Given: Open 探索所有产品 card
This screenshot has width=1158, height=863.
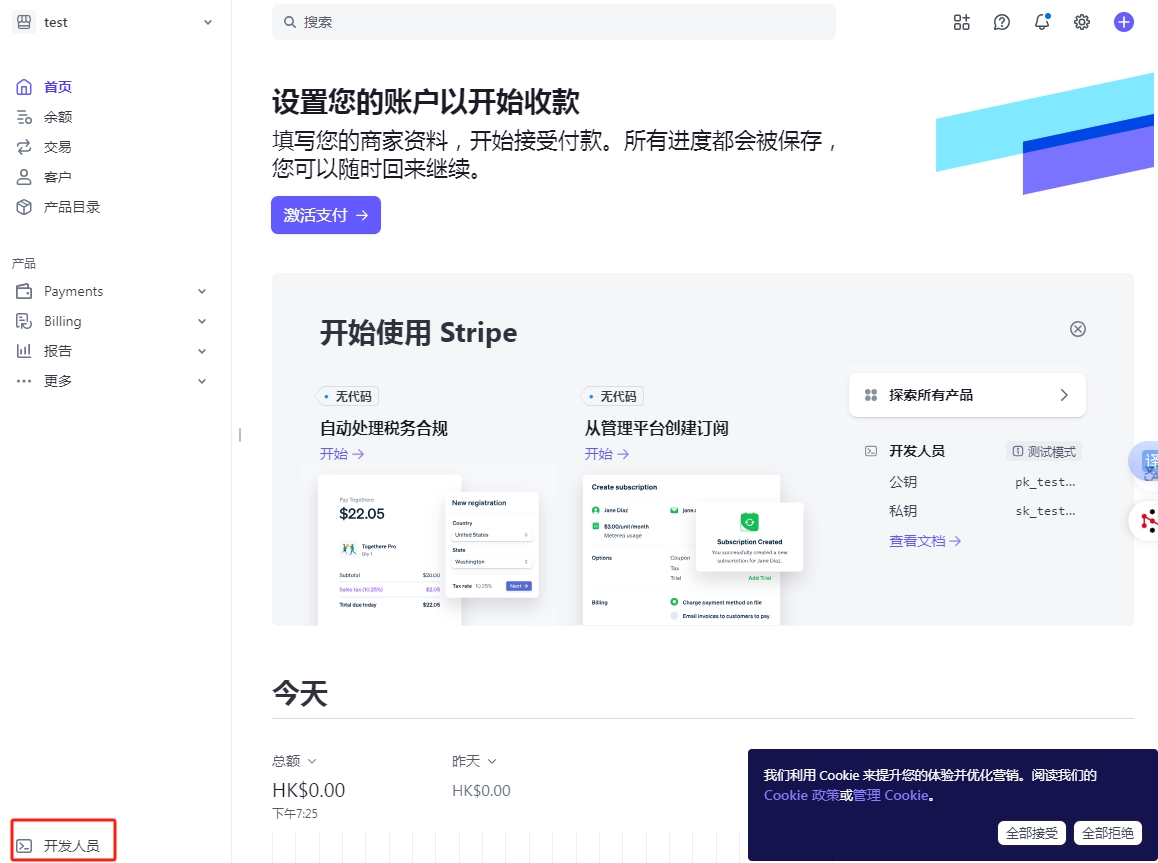Looking at the screenshot, I should click(x=967, y=395).
